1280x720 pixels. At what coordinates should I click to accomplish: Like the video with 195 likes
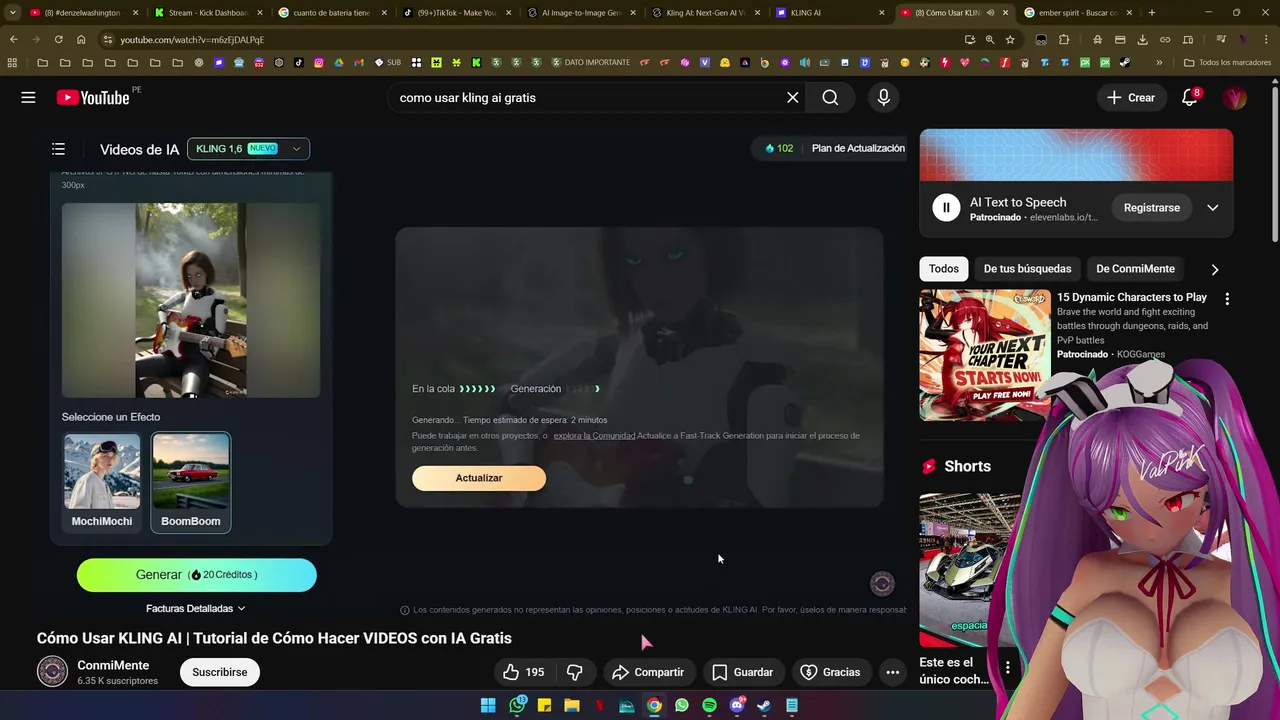pyautogui.click(x=523, y=672)
